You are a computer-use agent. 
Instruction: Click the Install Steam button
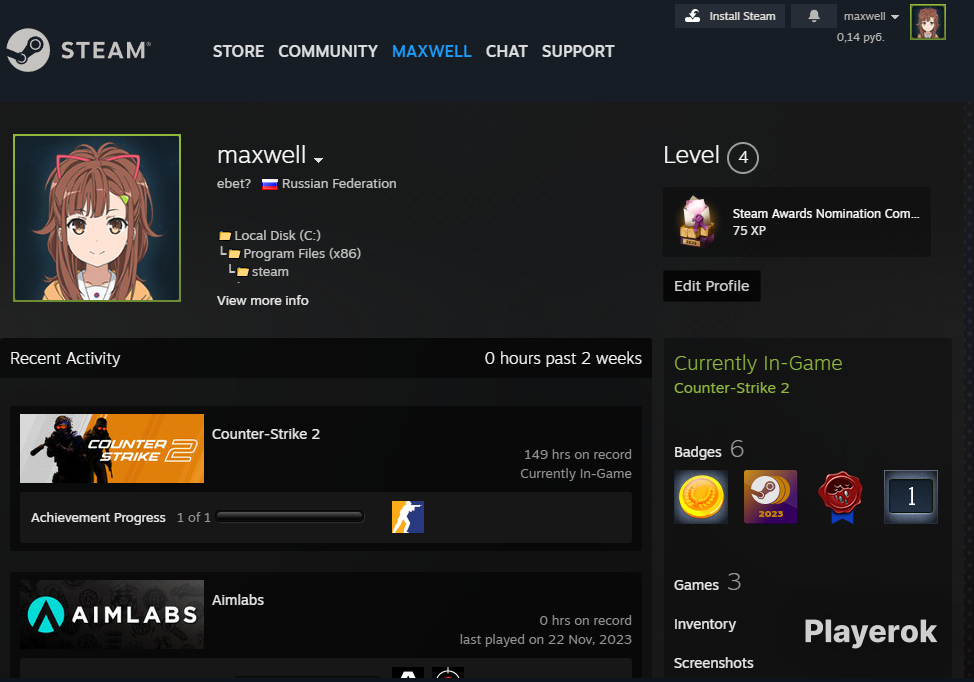coord(730,16)
